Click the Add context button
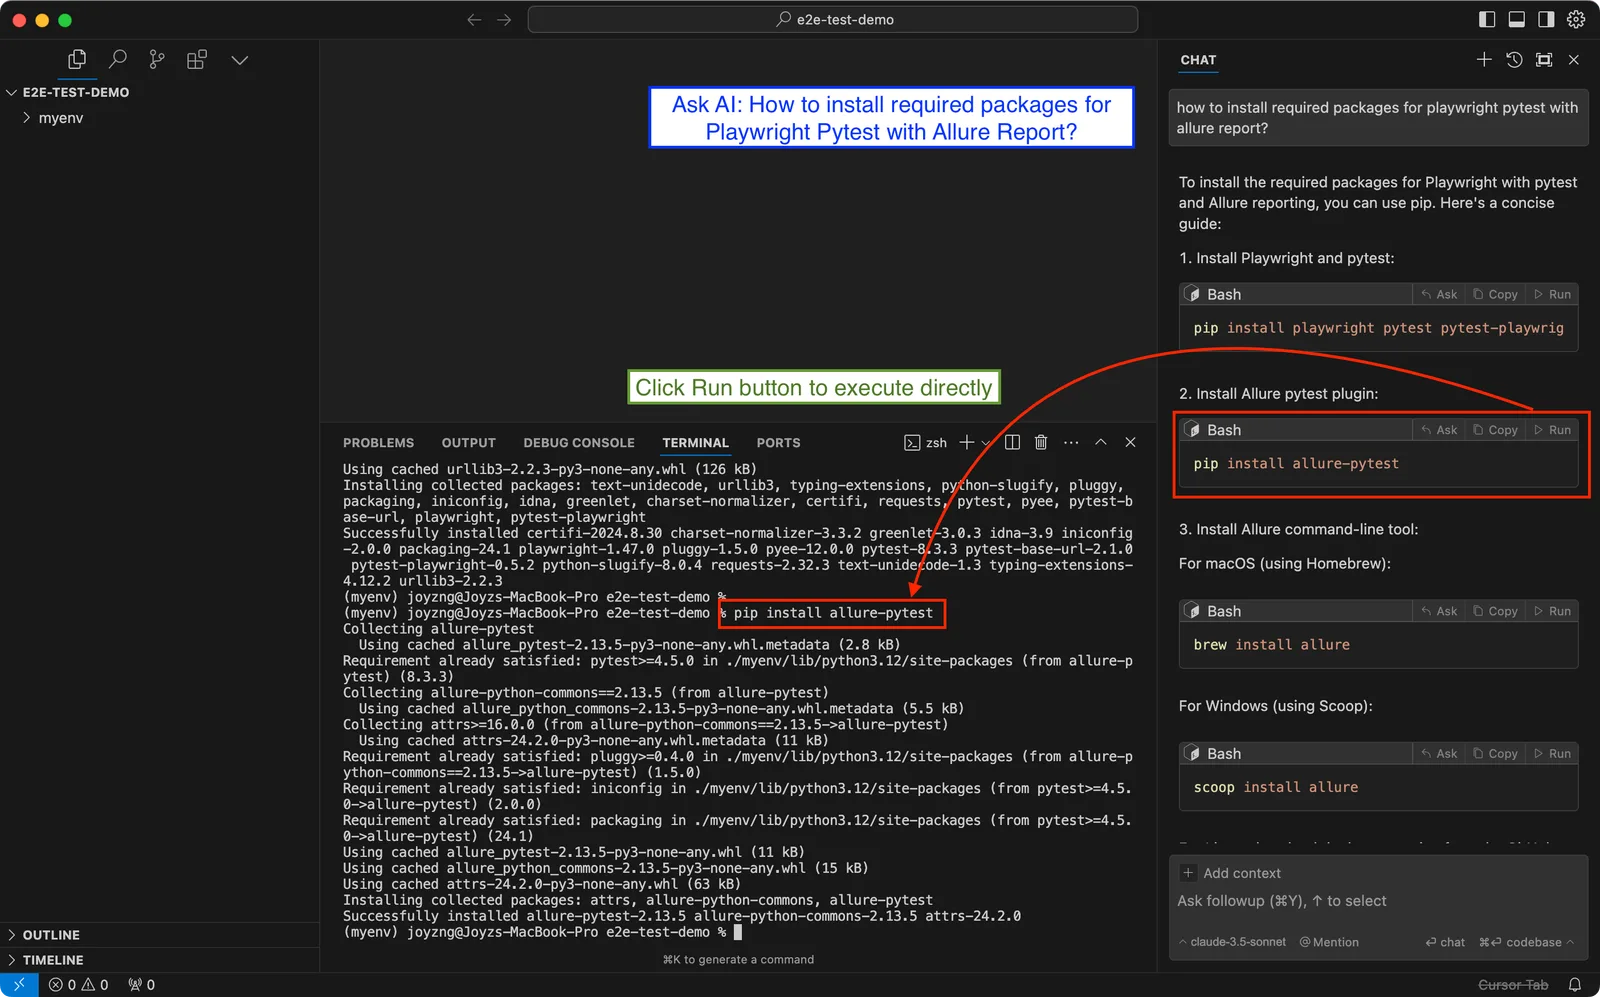Viewport: 1600px width, 997px height. point(1231,873)
